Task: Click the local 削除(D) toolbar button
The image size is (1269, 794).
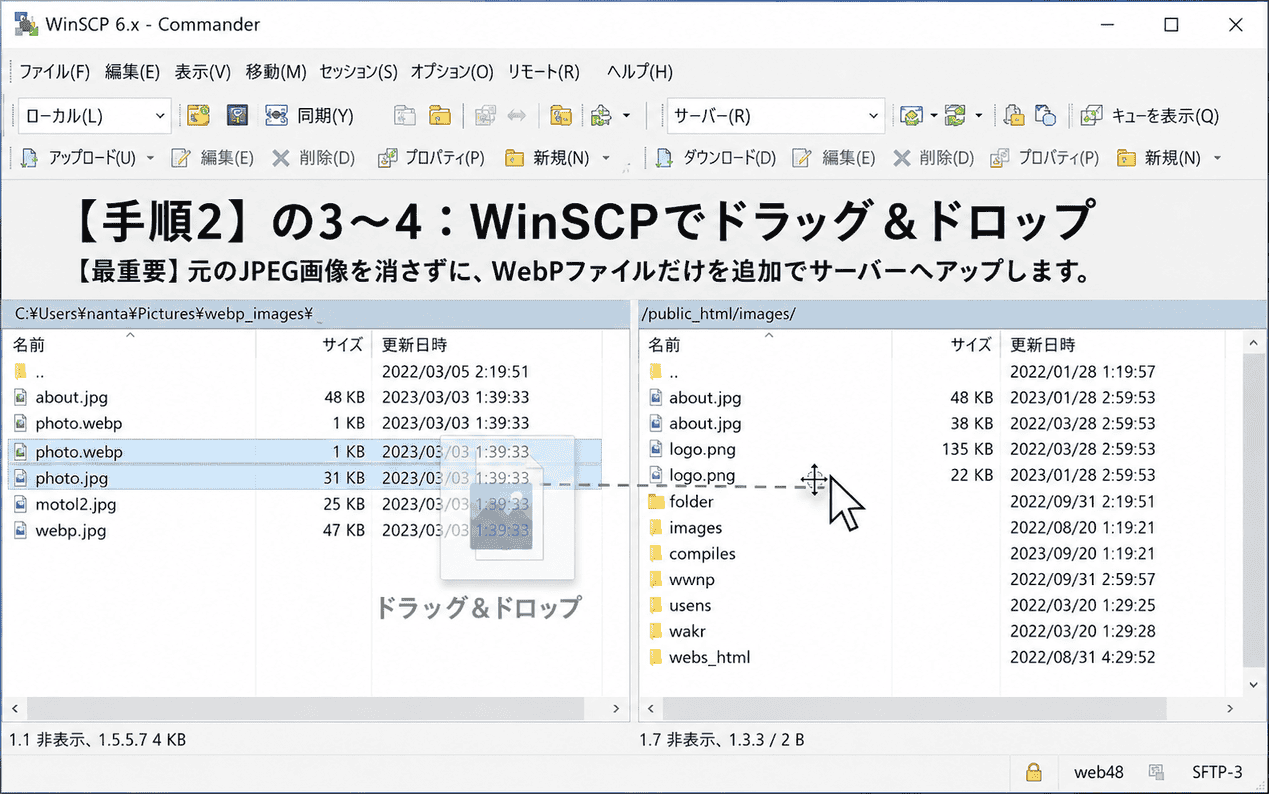Action: pos(313,158)
